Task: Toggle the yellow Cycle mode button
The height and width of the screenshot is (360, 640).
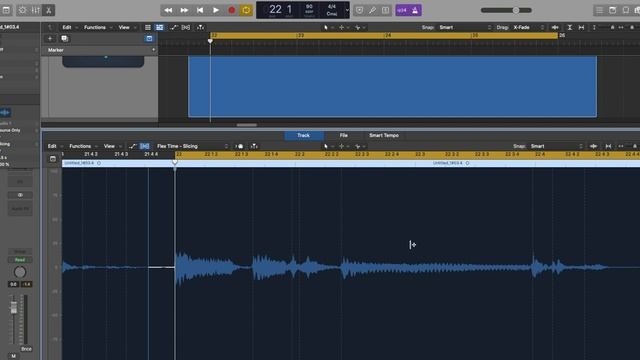Action: click(x=246, y=10)
